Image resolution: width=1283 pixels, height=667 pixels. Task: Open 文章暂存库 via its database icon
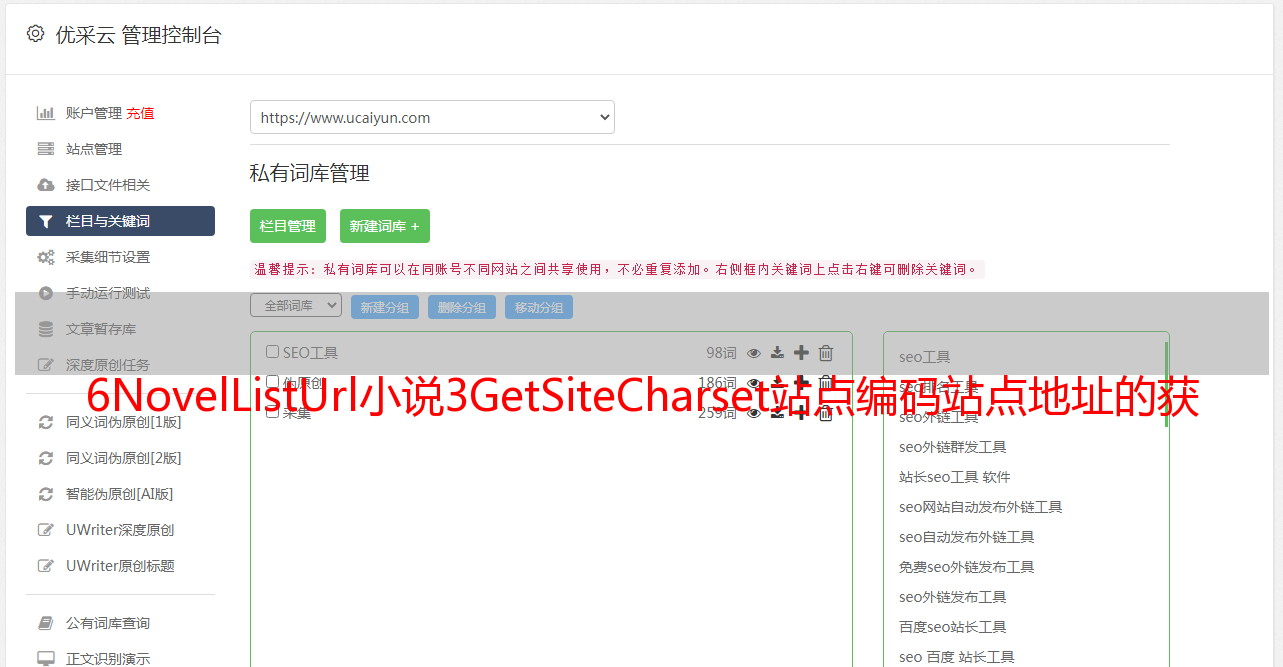point(45,329)
